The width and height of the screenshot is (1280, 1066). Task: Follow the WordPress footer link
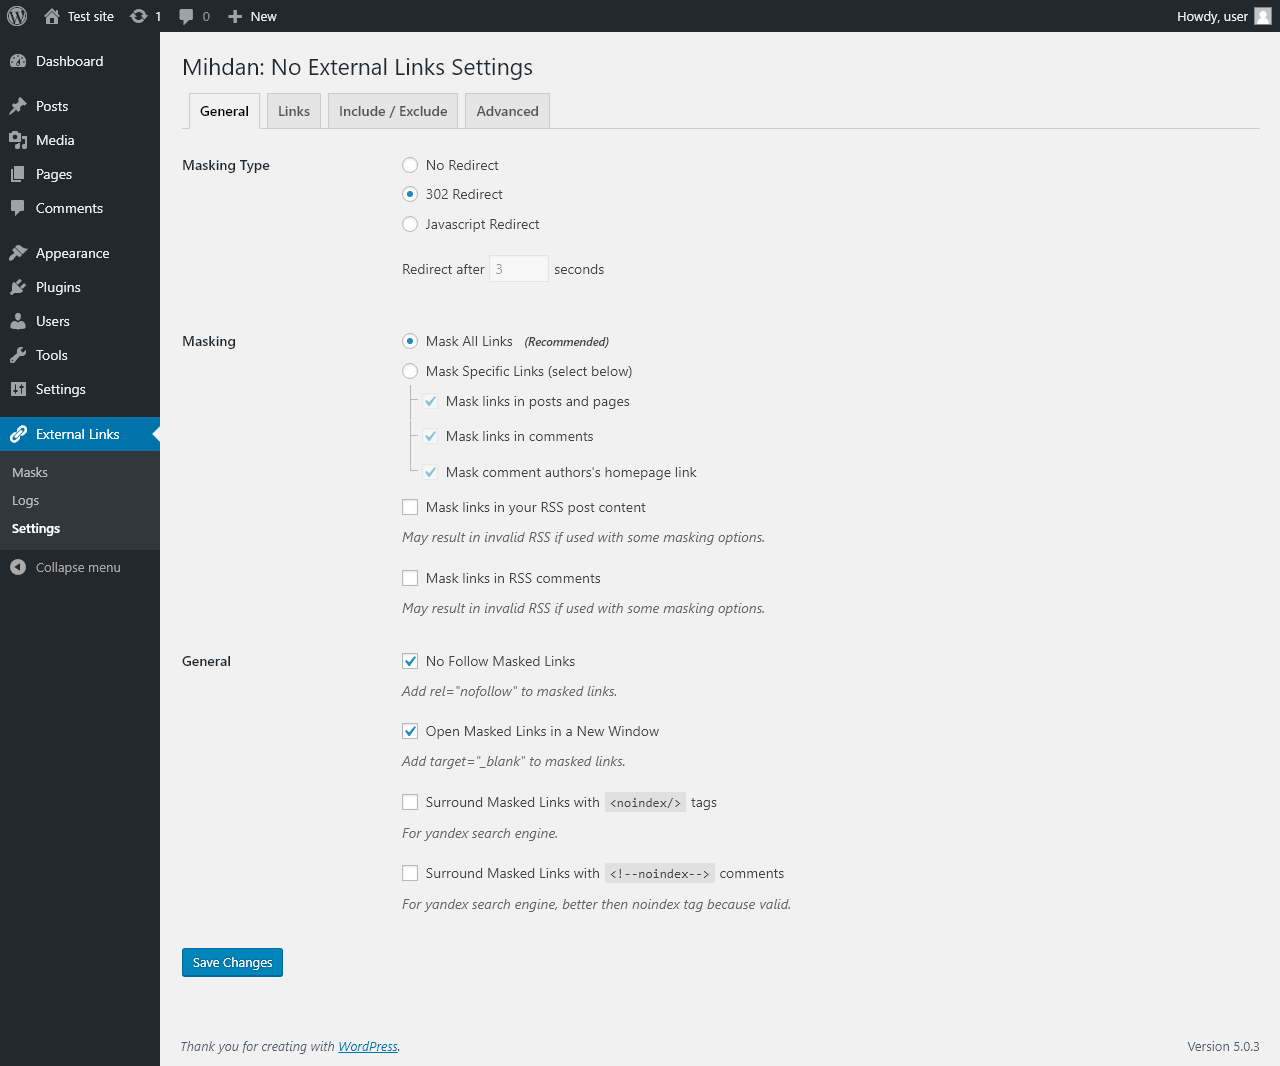(367, 1046)
